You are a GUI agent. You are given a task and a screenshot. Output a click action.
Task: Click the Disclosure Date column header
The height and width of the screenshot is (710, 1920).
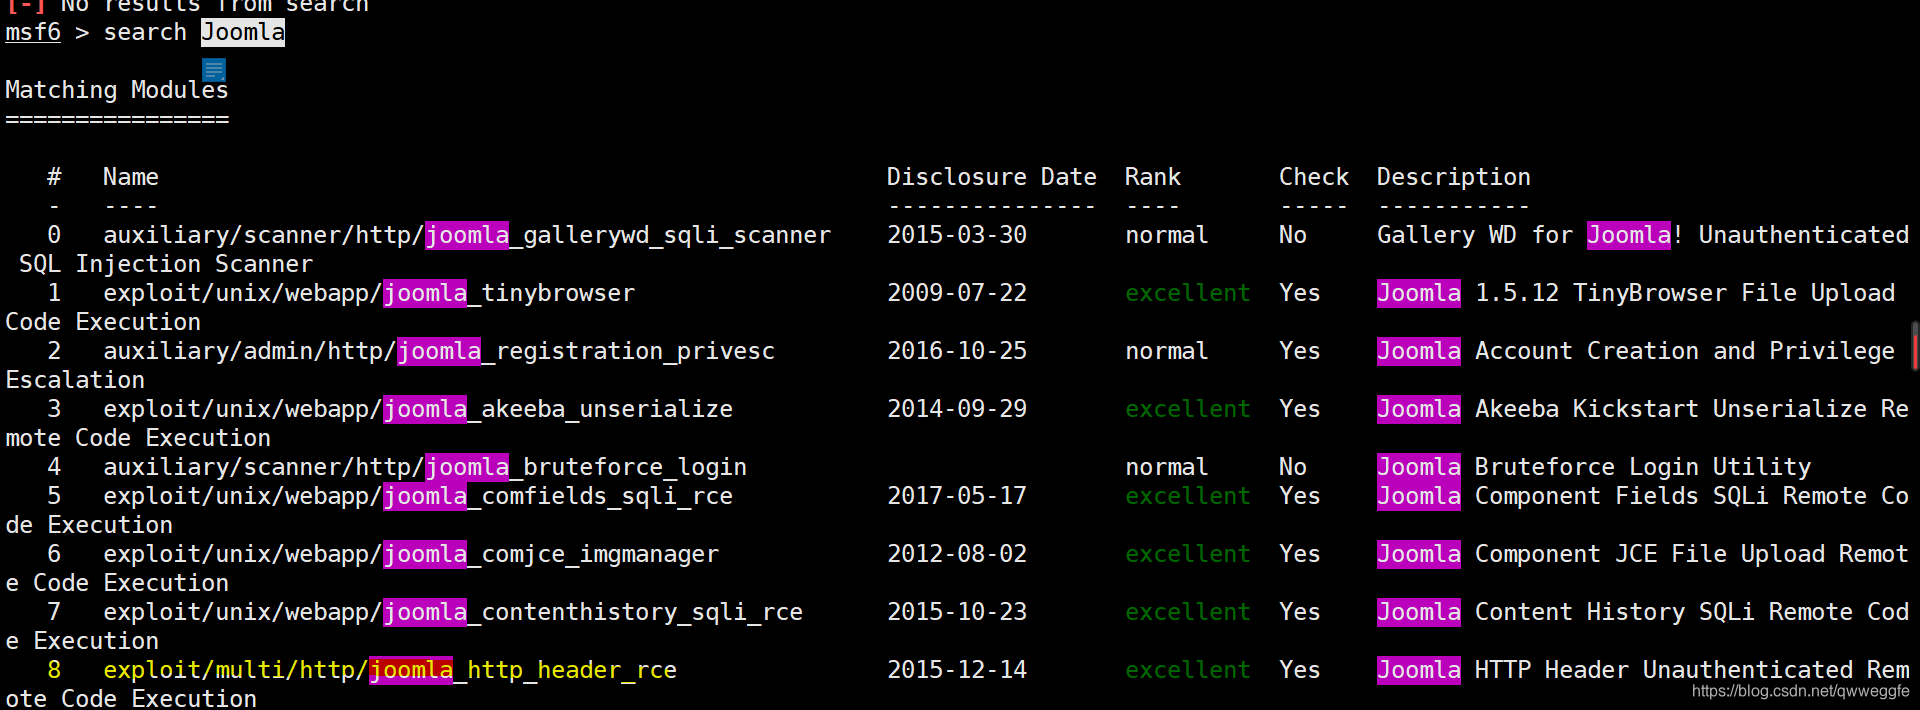pos(992,177)
